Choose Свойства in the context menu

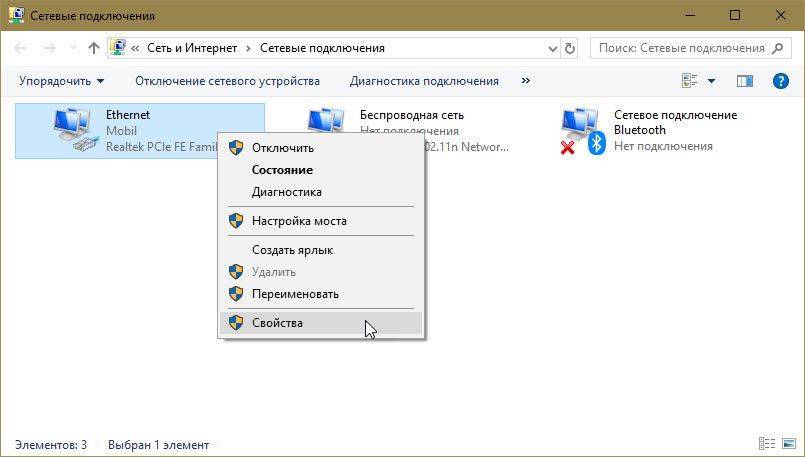[x=277, y=323]
